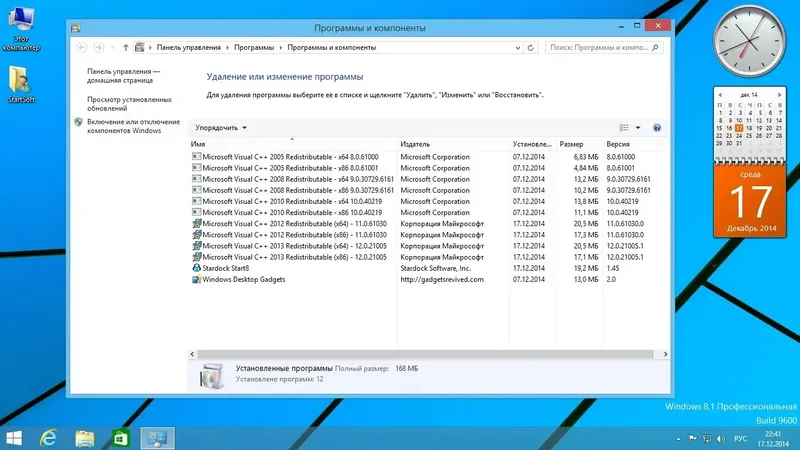Open the Help question mark icon
This screenshot has height=450, width=800.
(x=657, y=128)
